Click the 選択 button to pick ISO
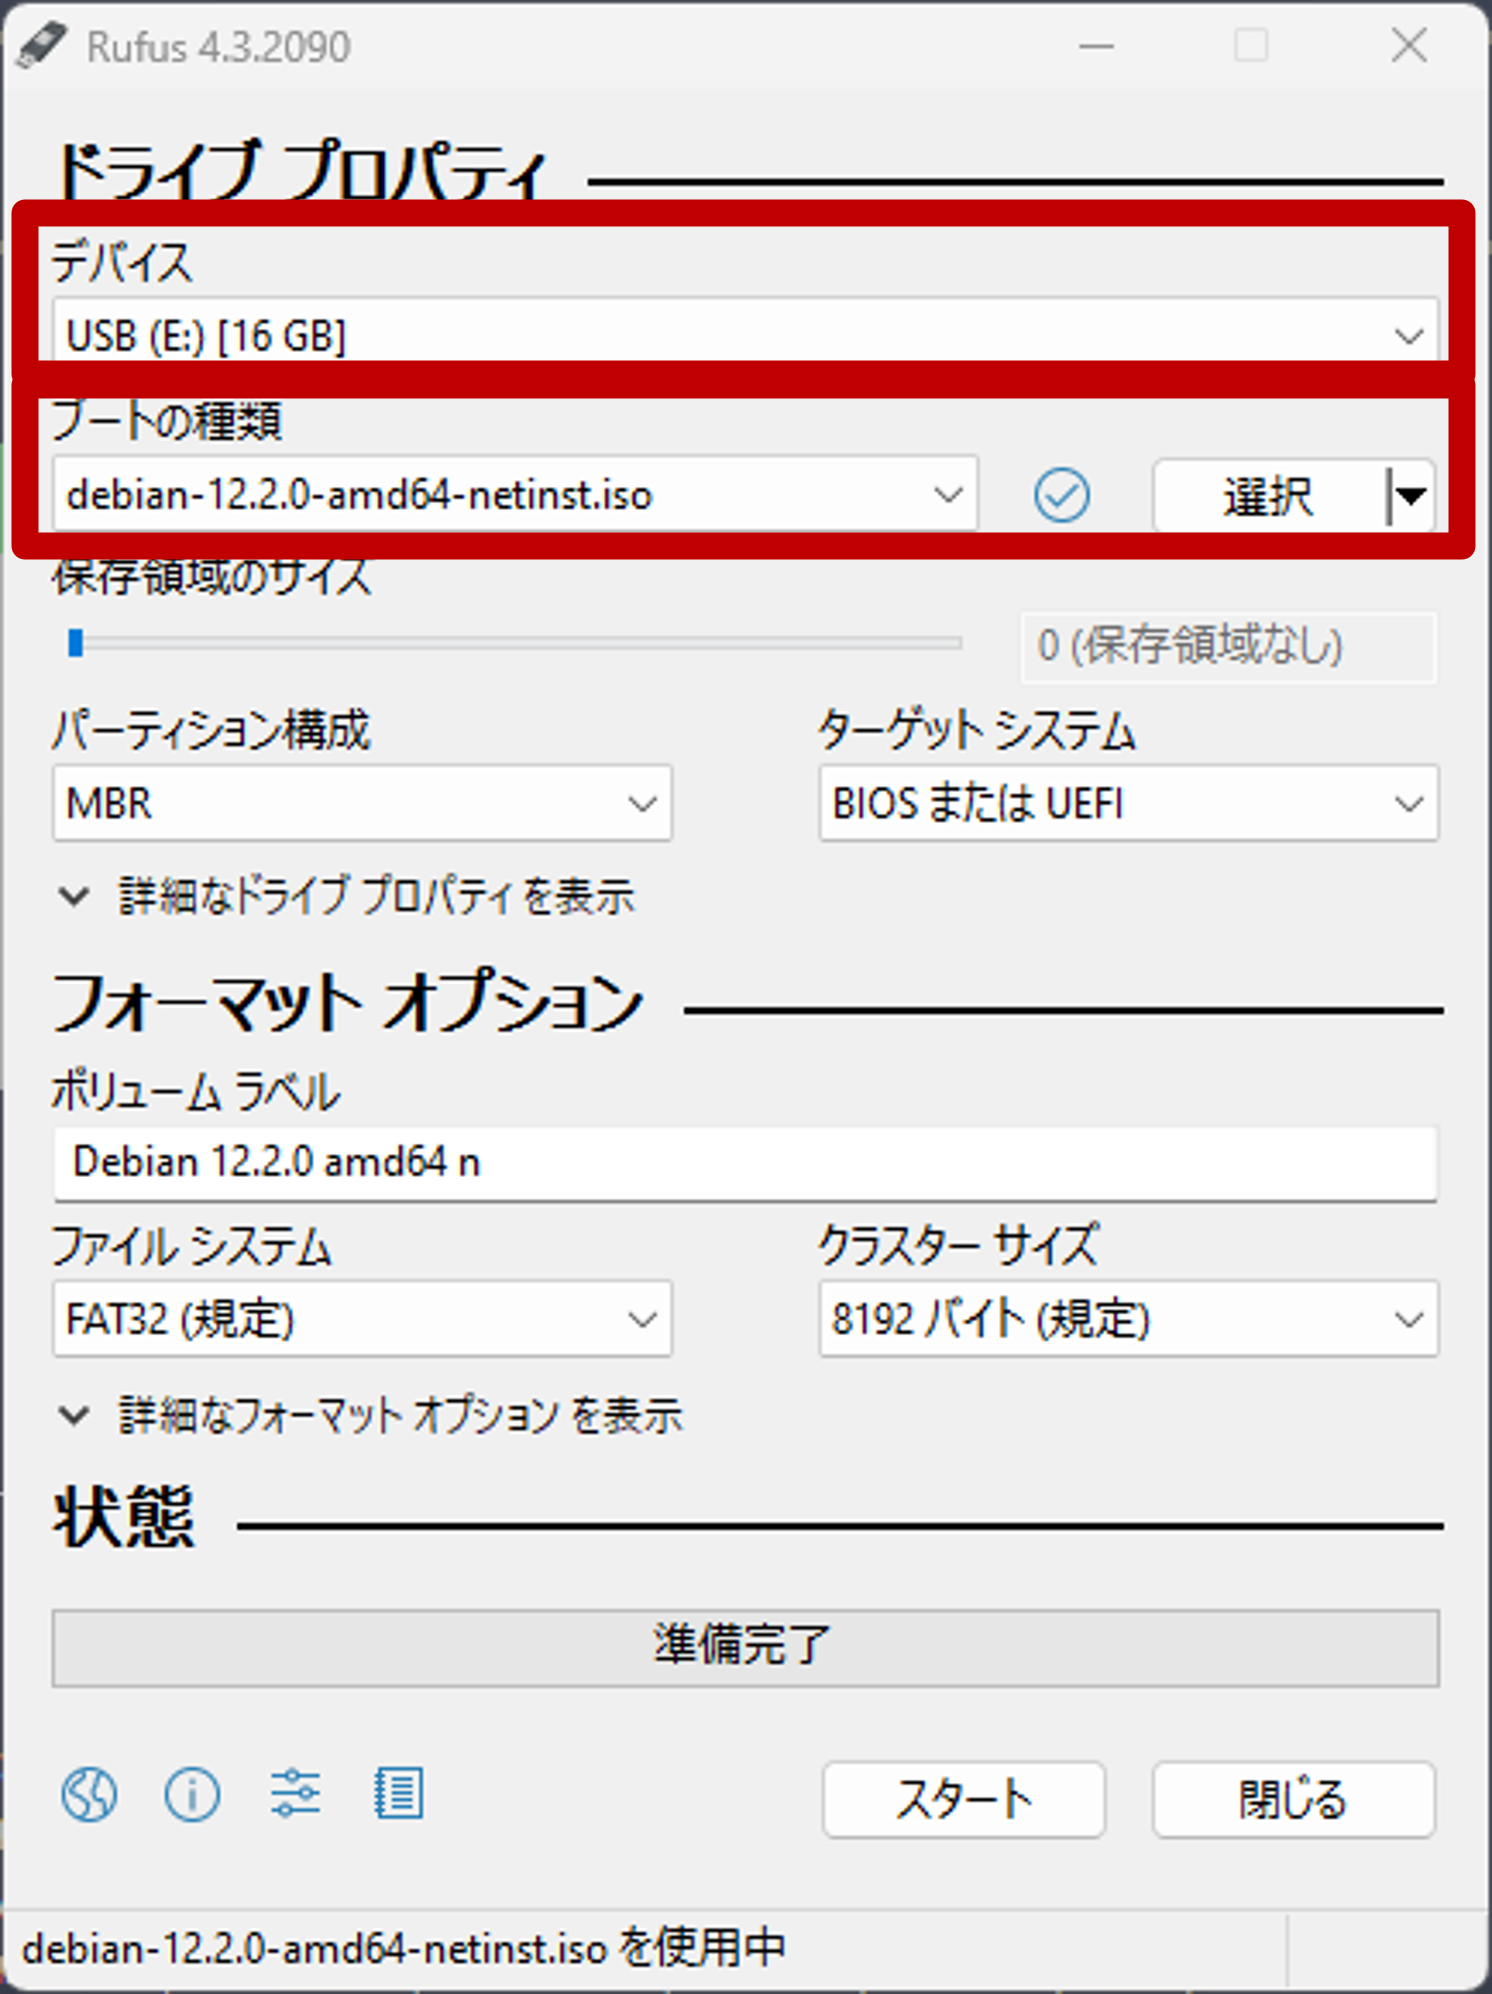 [1269, 495]
